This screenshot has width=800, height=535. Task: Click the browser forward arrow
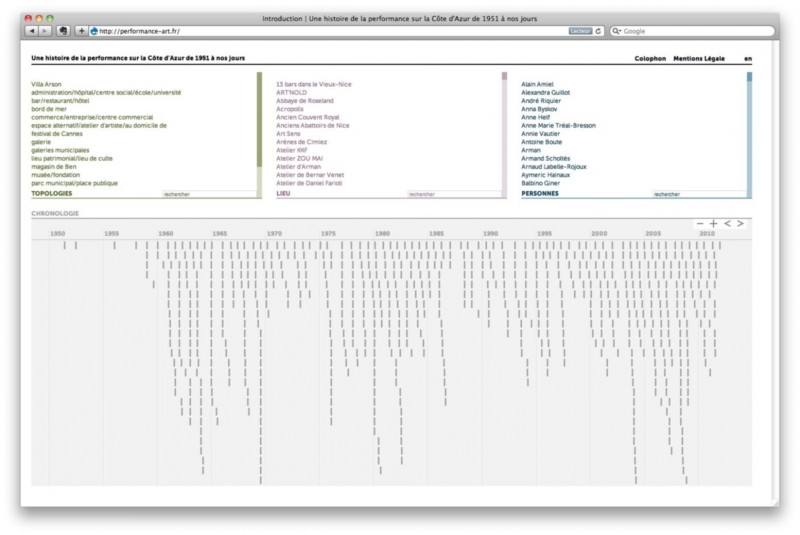[45, 31]
